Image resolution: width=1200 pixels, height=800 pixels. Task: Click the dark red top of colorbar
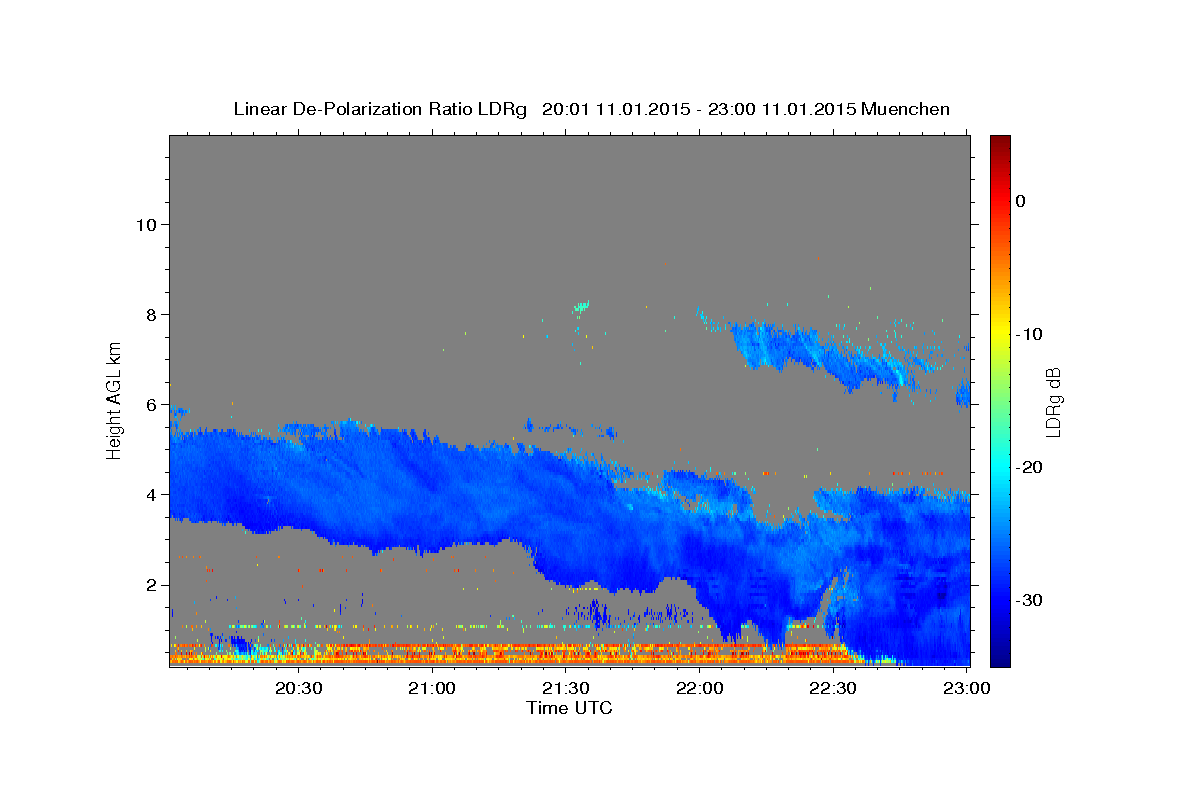coord(1000,145)
